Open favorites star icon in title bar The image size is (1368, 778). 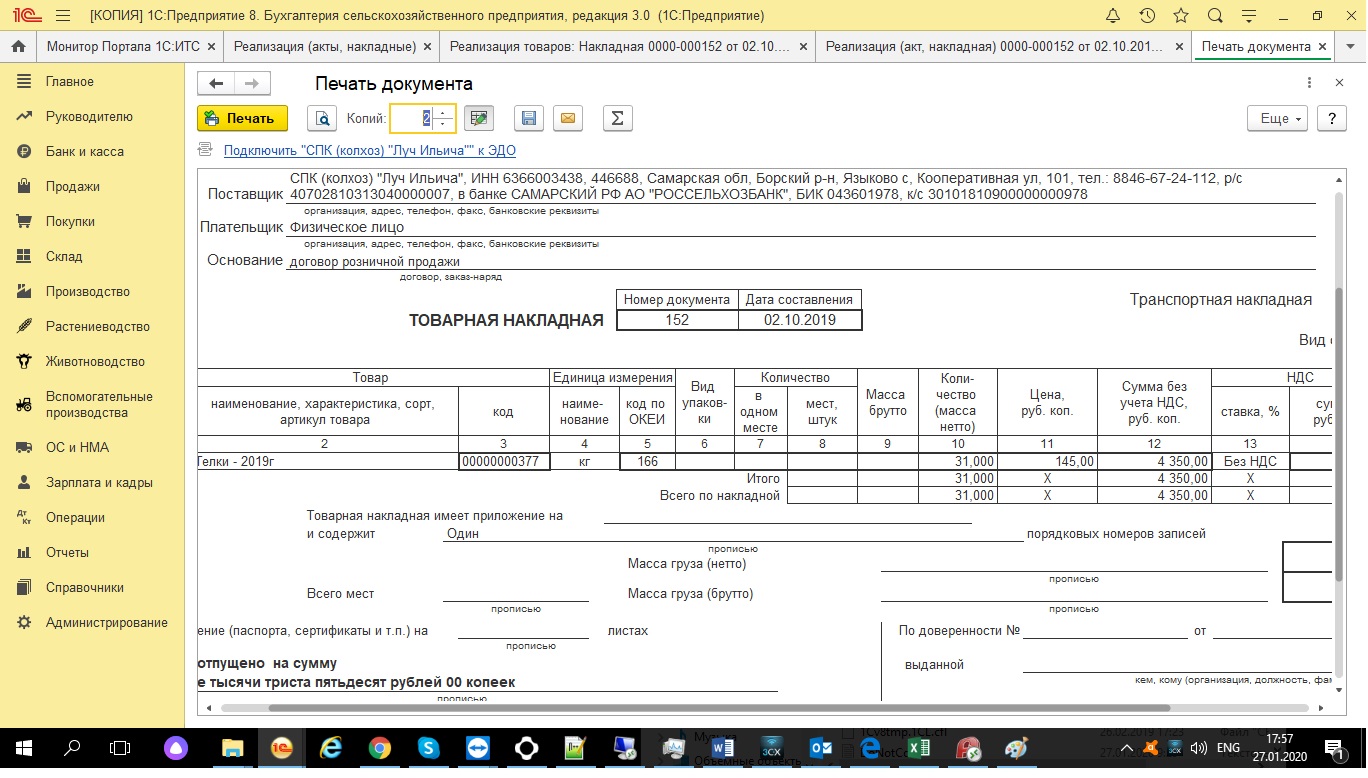(1181, 16)
